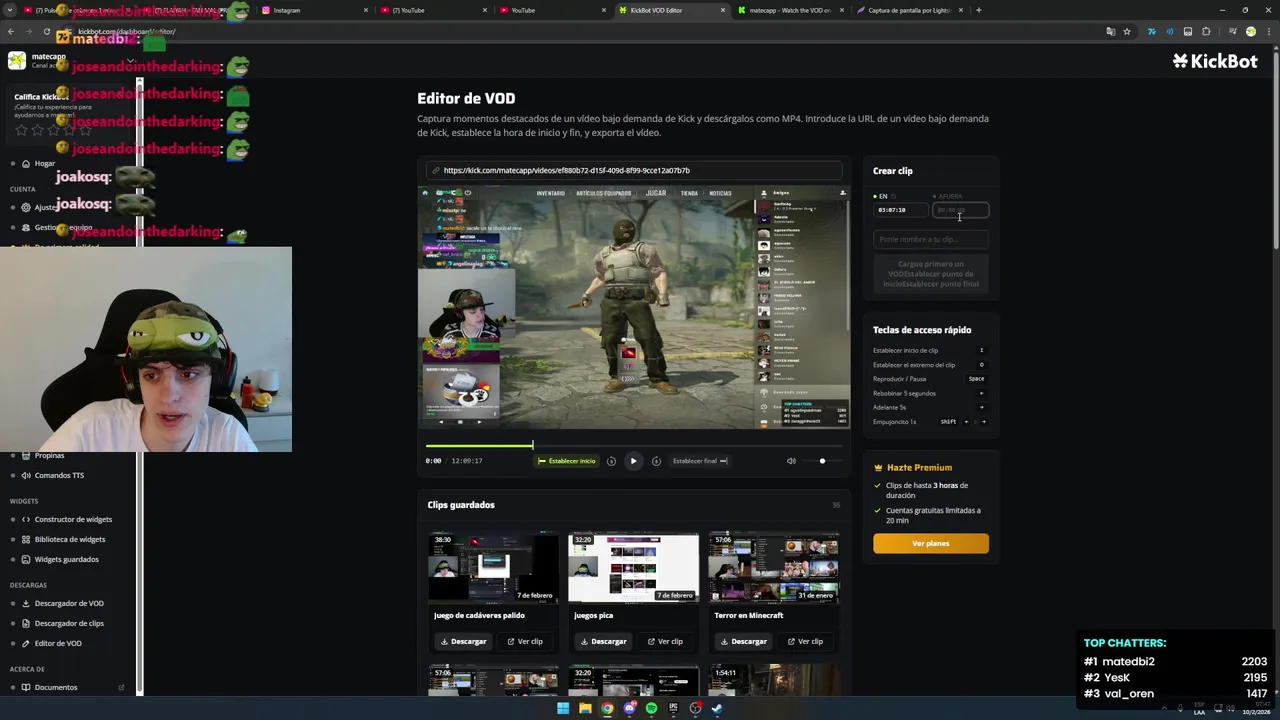Viewport: 1280px width, 720px height.
Task: Click the rewind 5 seconds icon
Action: tap(611, 461)
